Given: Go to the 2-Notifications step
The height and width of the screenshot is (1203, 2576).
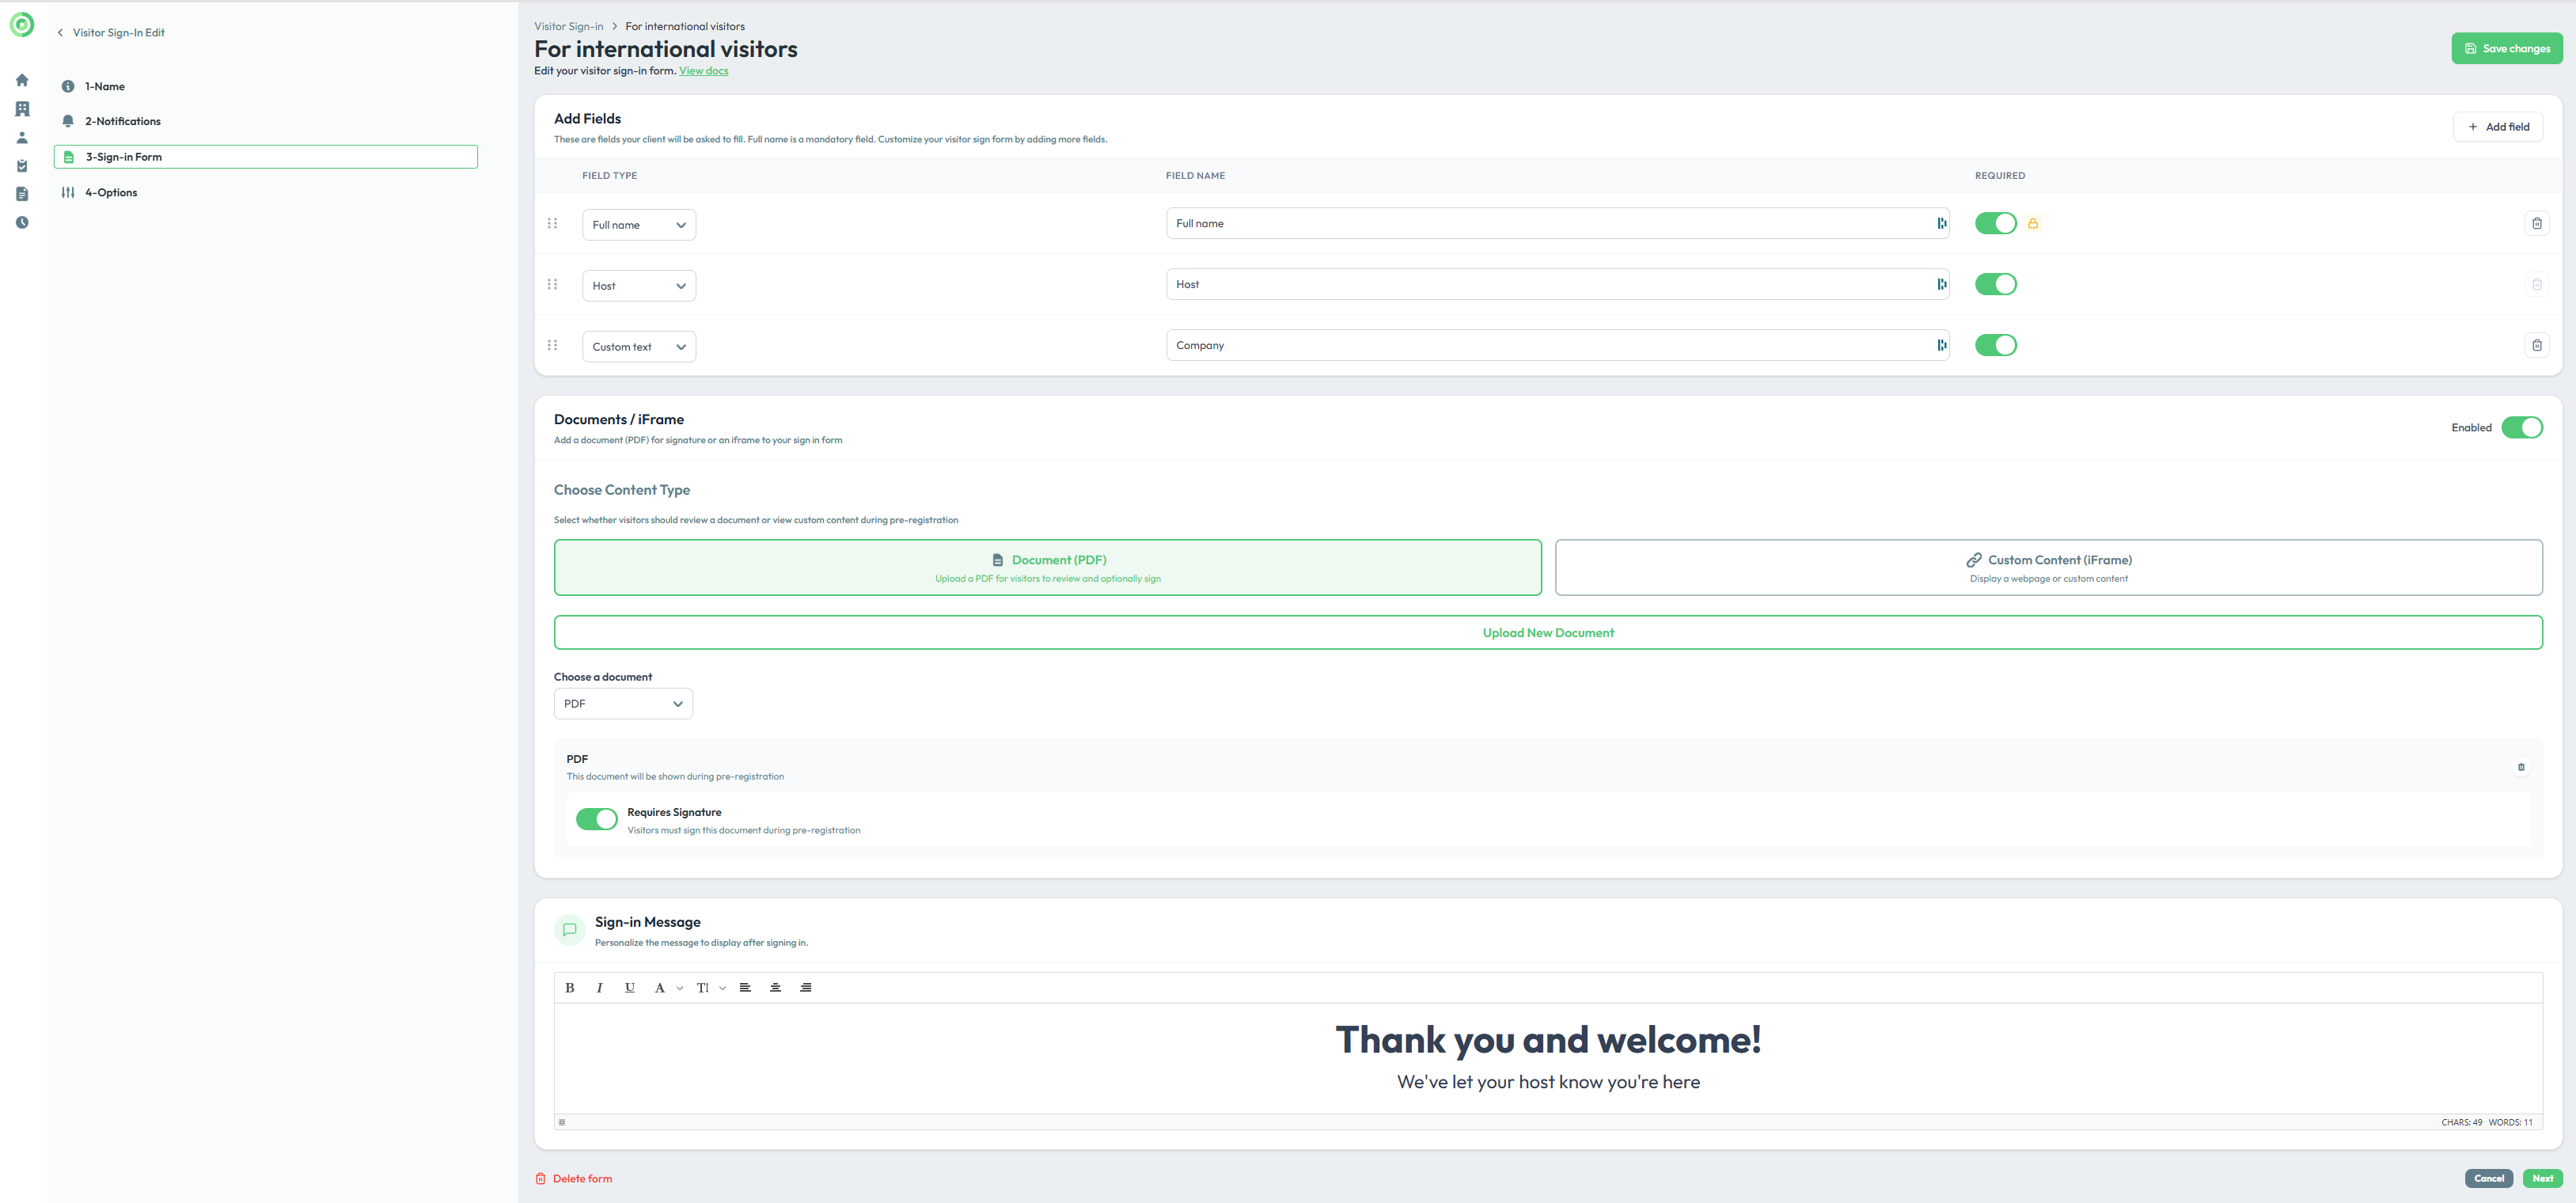Looking at the screenshot, I should 122,121.
